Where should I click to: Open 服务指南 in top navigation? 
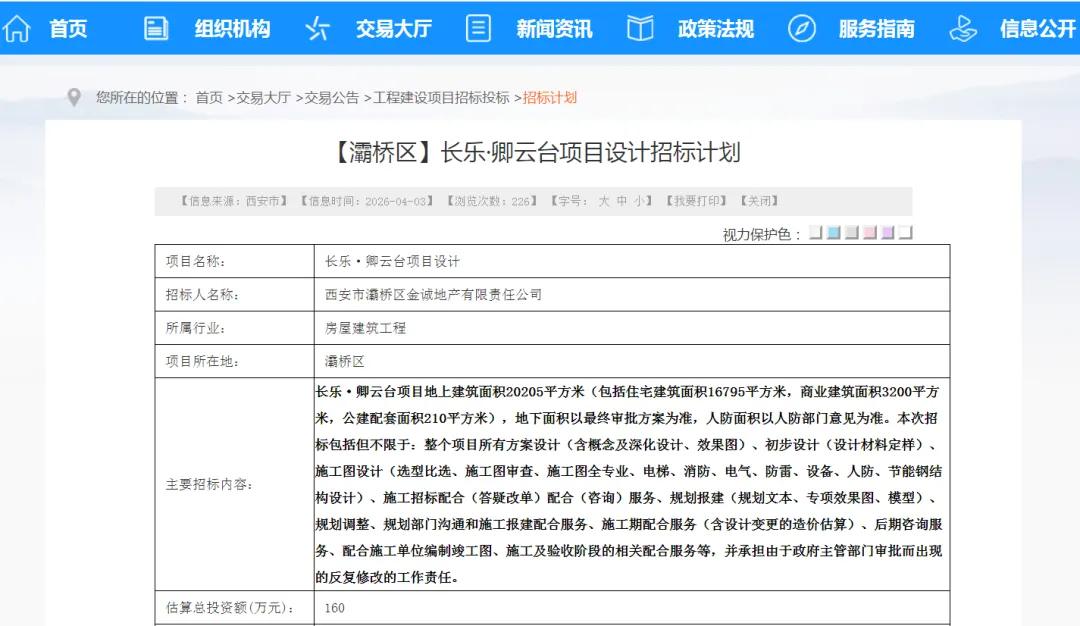point(877,29)
